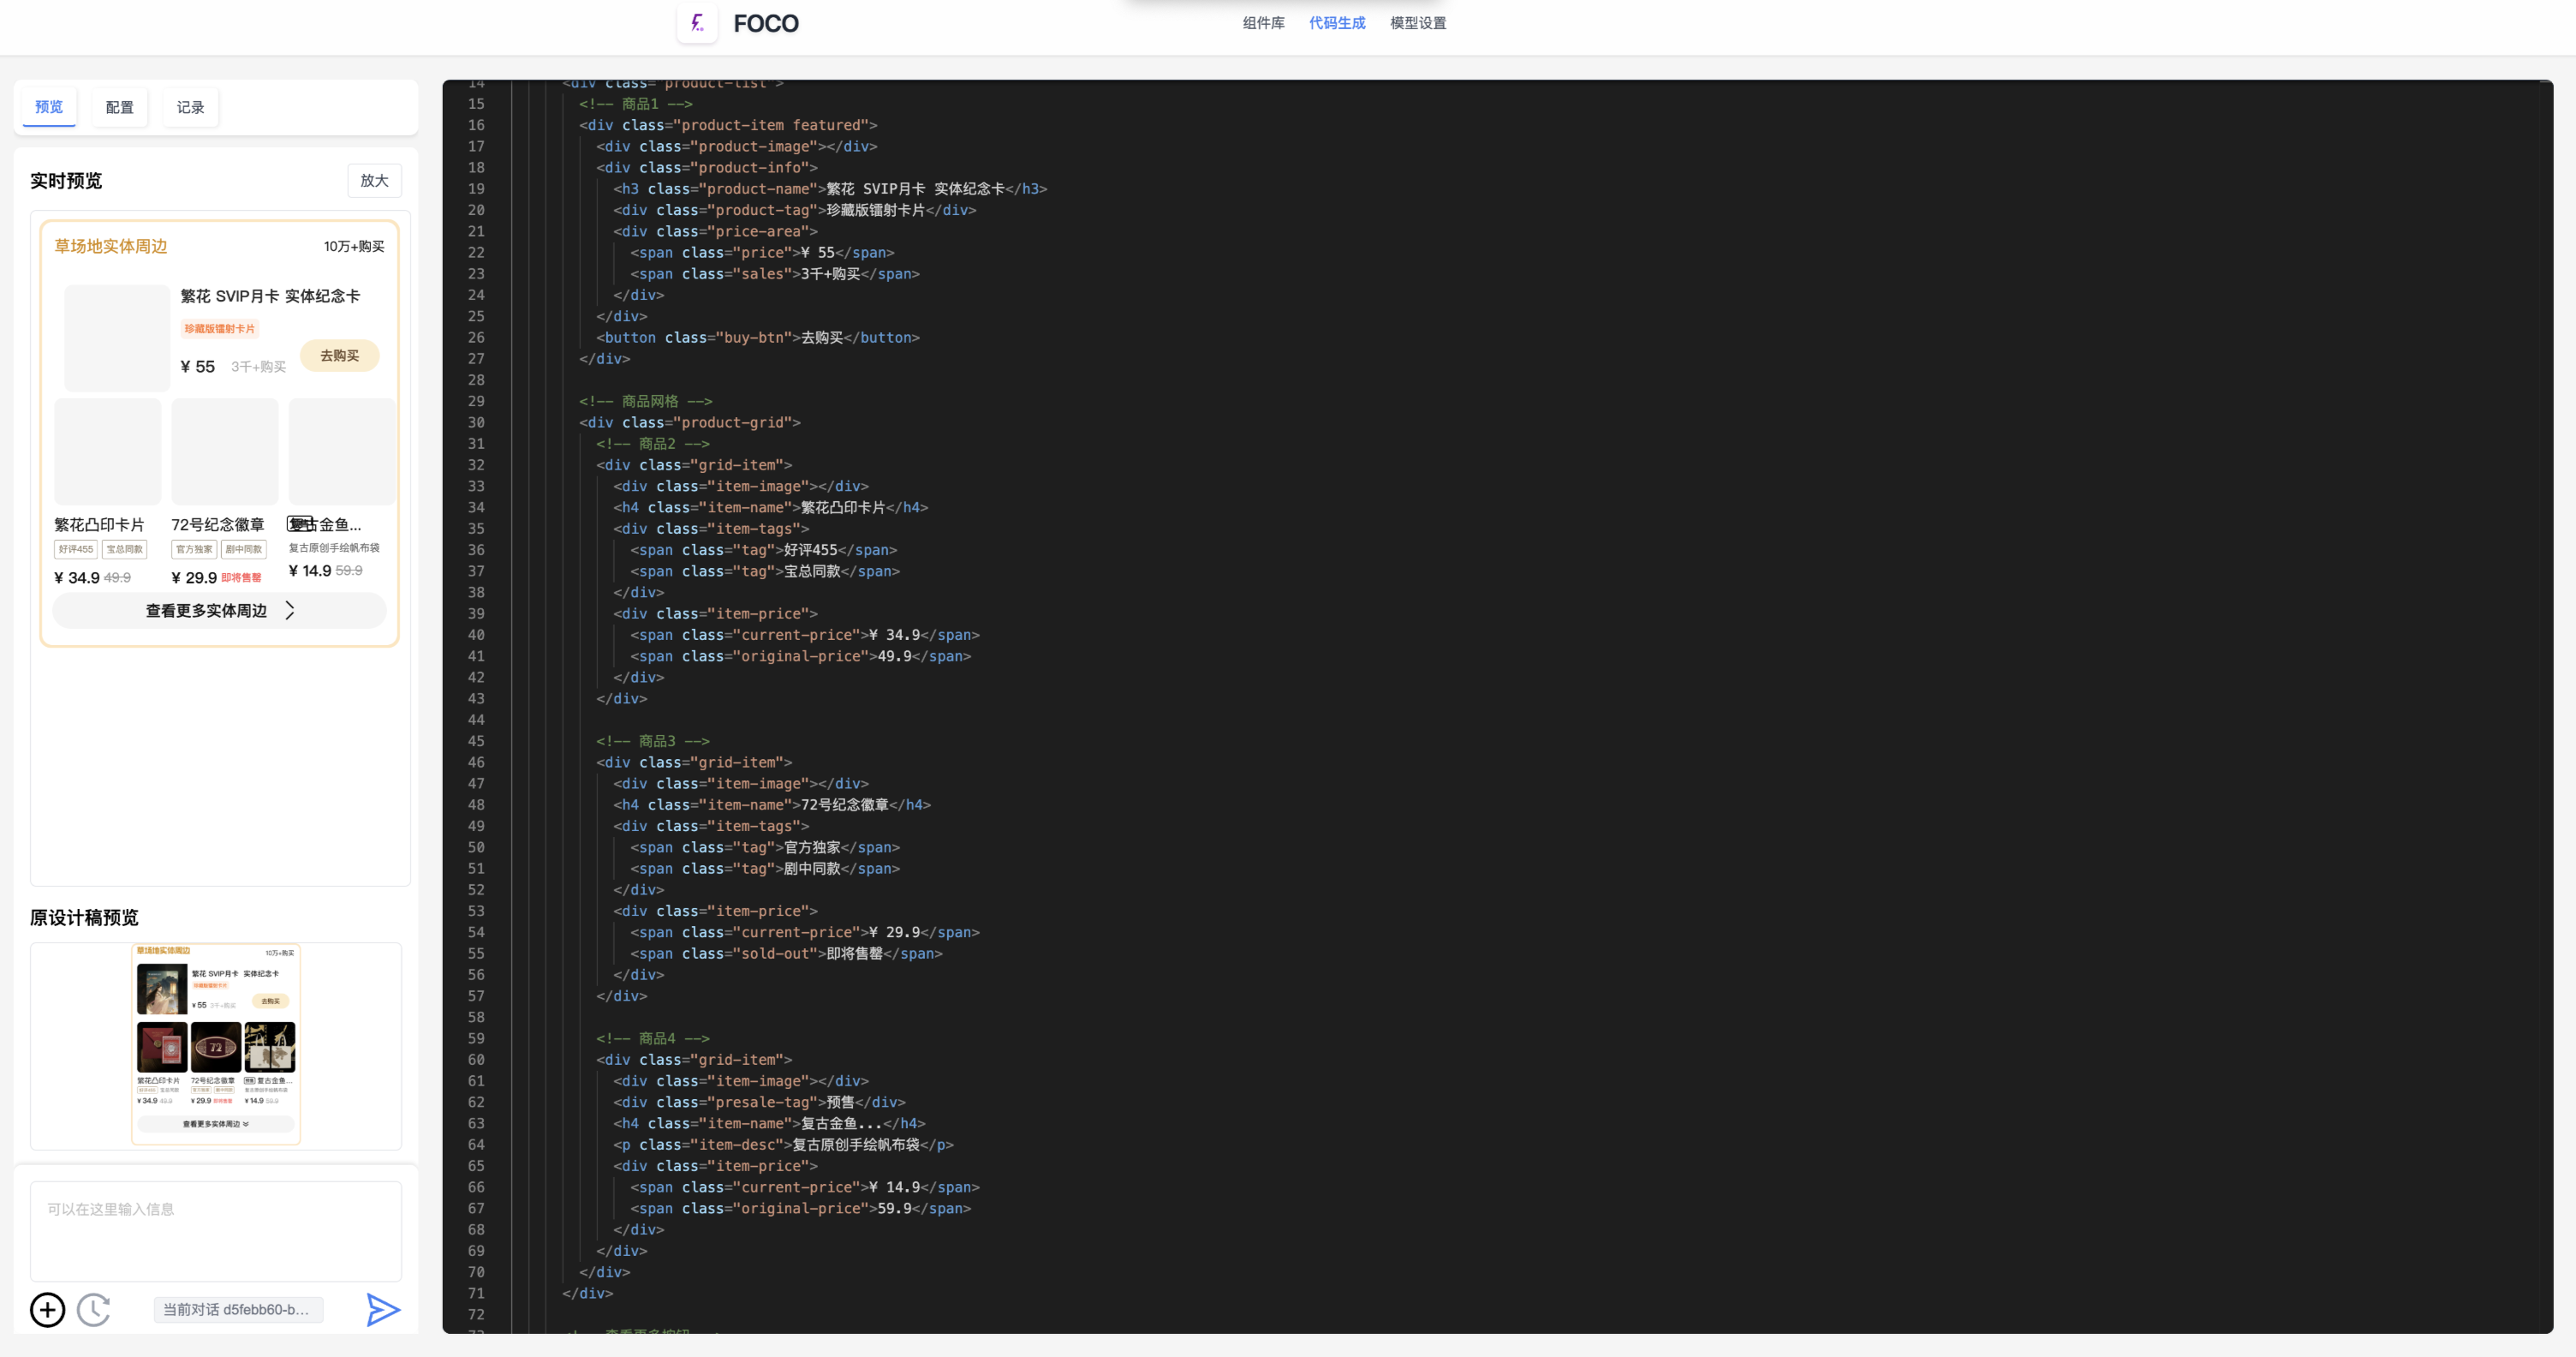2576x1357 pixels.
Task: Select 代码生成 navigation item
Action: (x=1336, y=23)
